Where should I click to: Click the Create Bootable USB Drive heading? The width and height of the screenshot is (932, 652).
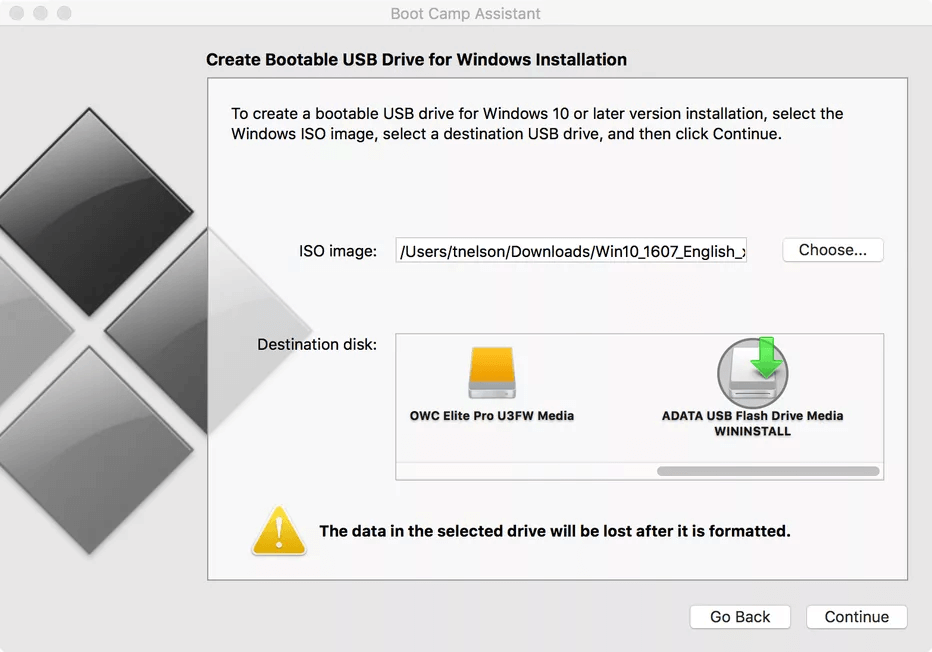click(416, 59)
